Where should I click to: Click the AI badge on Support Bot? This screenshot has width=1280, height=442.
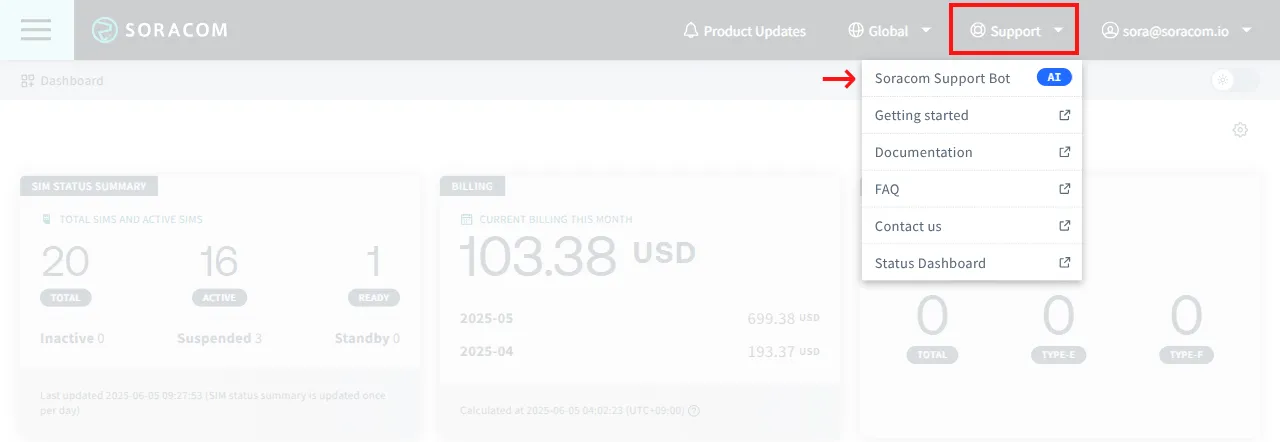(x=1054, y=77)
